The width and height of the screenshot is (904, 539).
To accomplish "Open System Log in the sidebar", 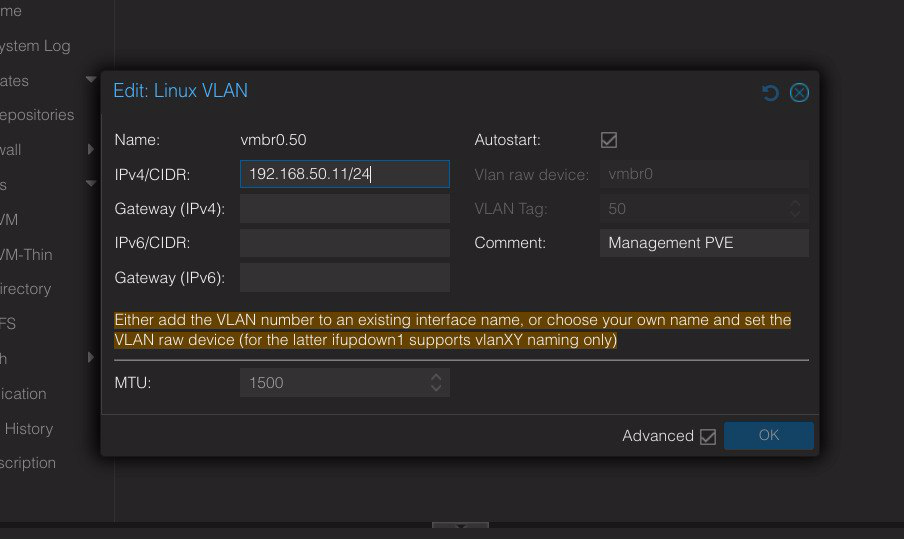I will (35, 46).
